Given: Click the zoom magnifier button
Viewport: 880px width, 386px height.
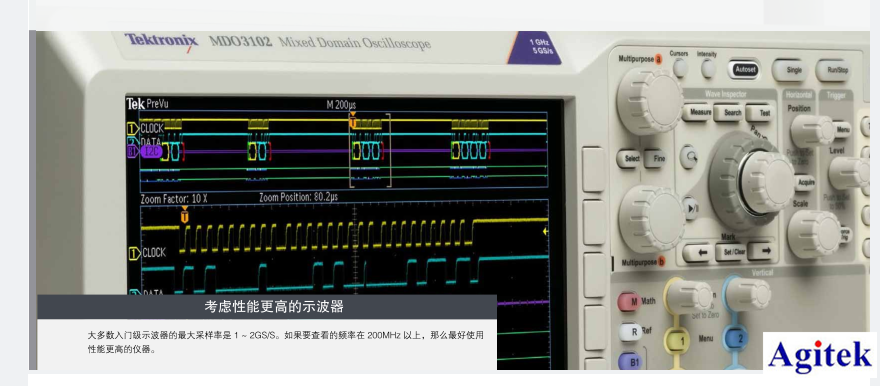Looking at the screenshot, I should pos(689,157).
